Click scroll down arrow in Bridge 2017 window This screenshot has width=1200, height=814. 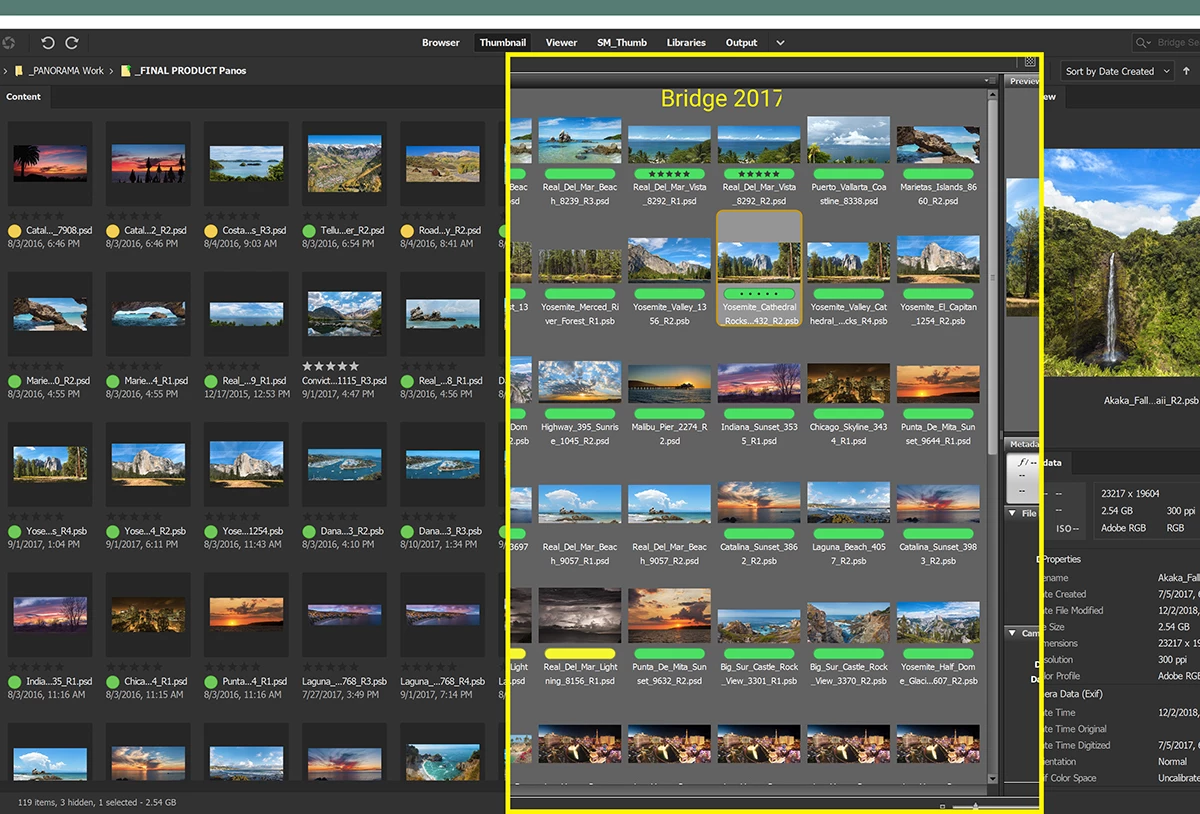pyautogui.click(x=992, y=779)
